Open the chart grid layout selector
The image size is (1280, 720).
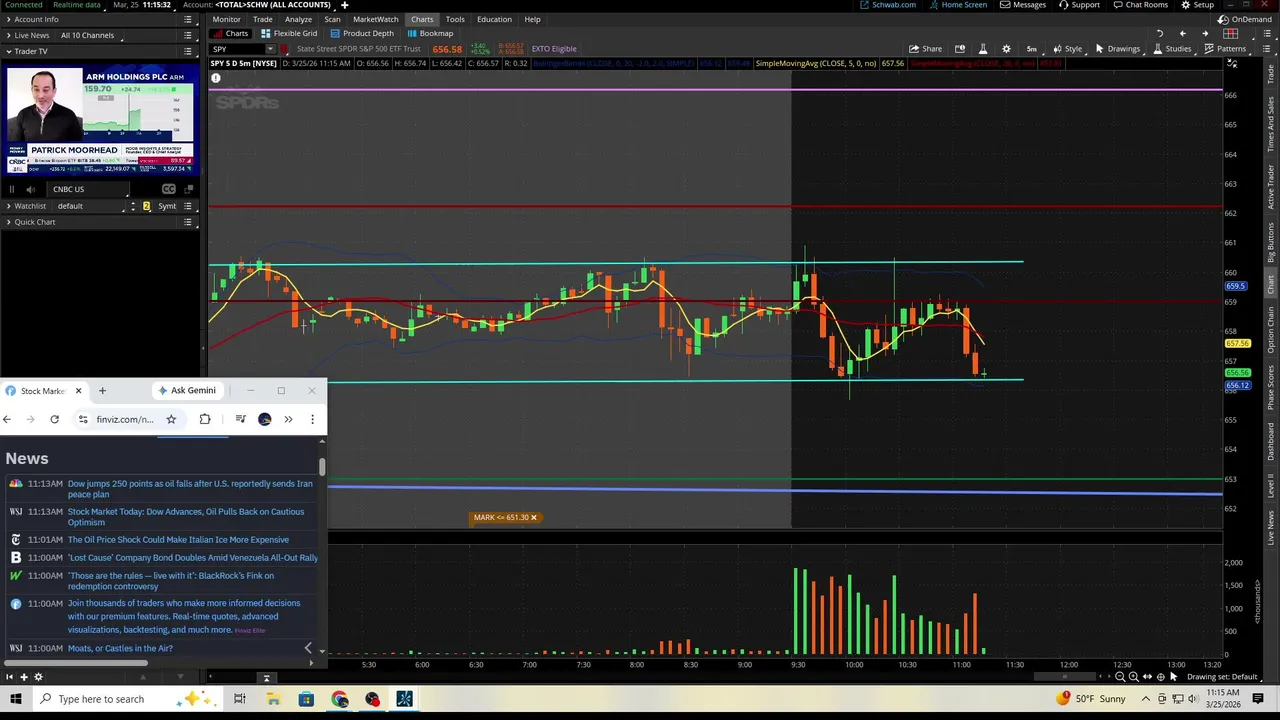[x=1230, y=33]
